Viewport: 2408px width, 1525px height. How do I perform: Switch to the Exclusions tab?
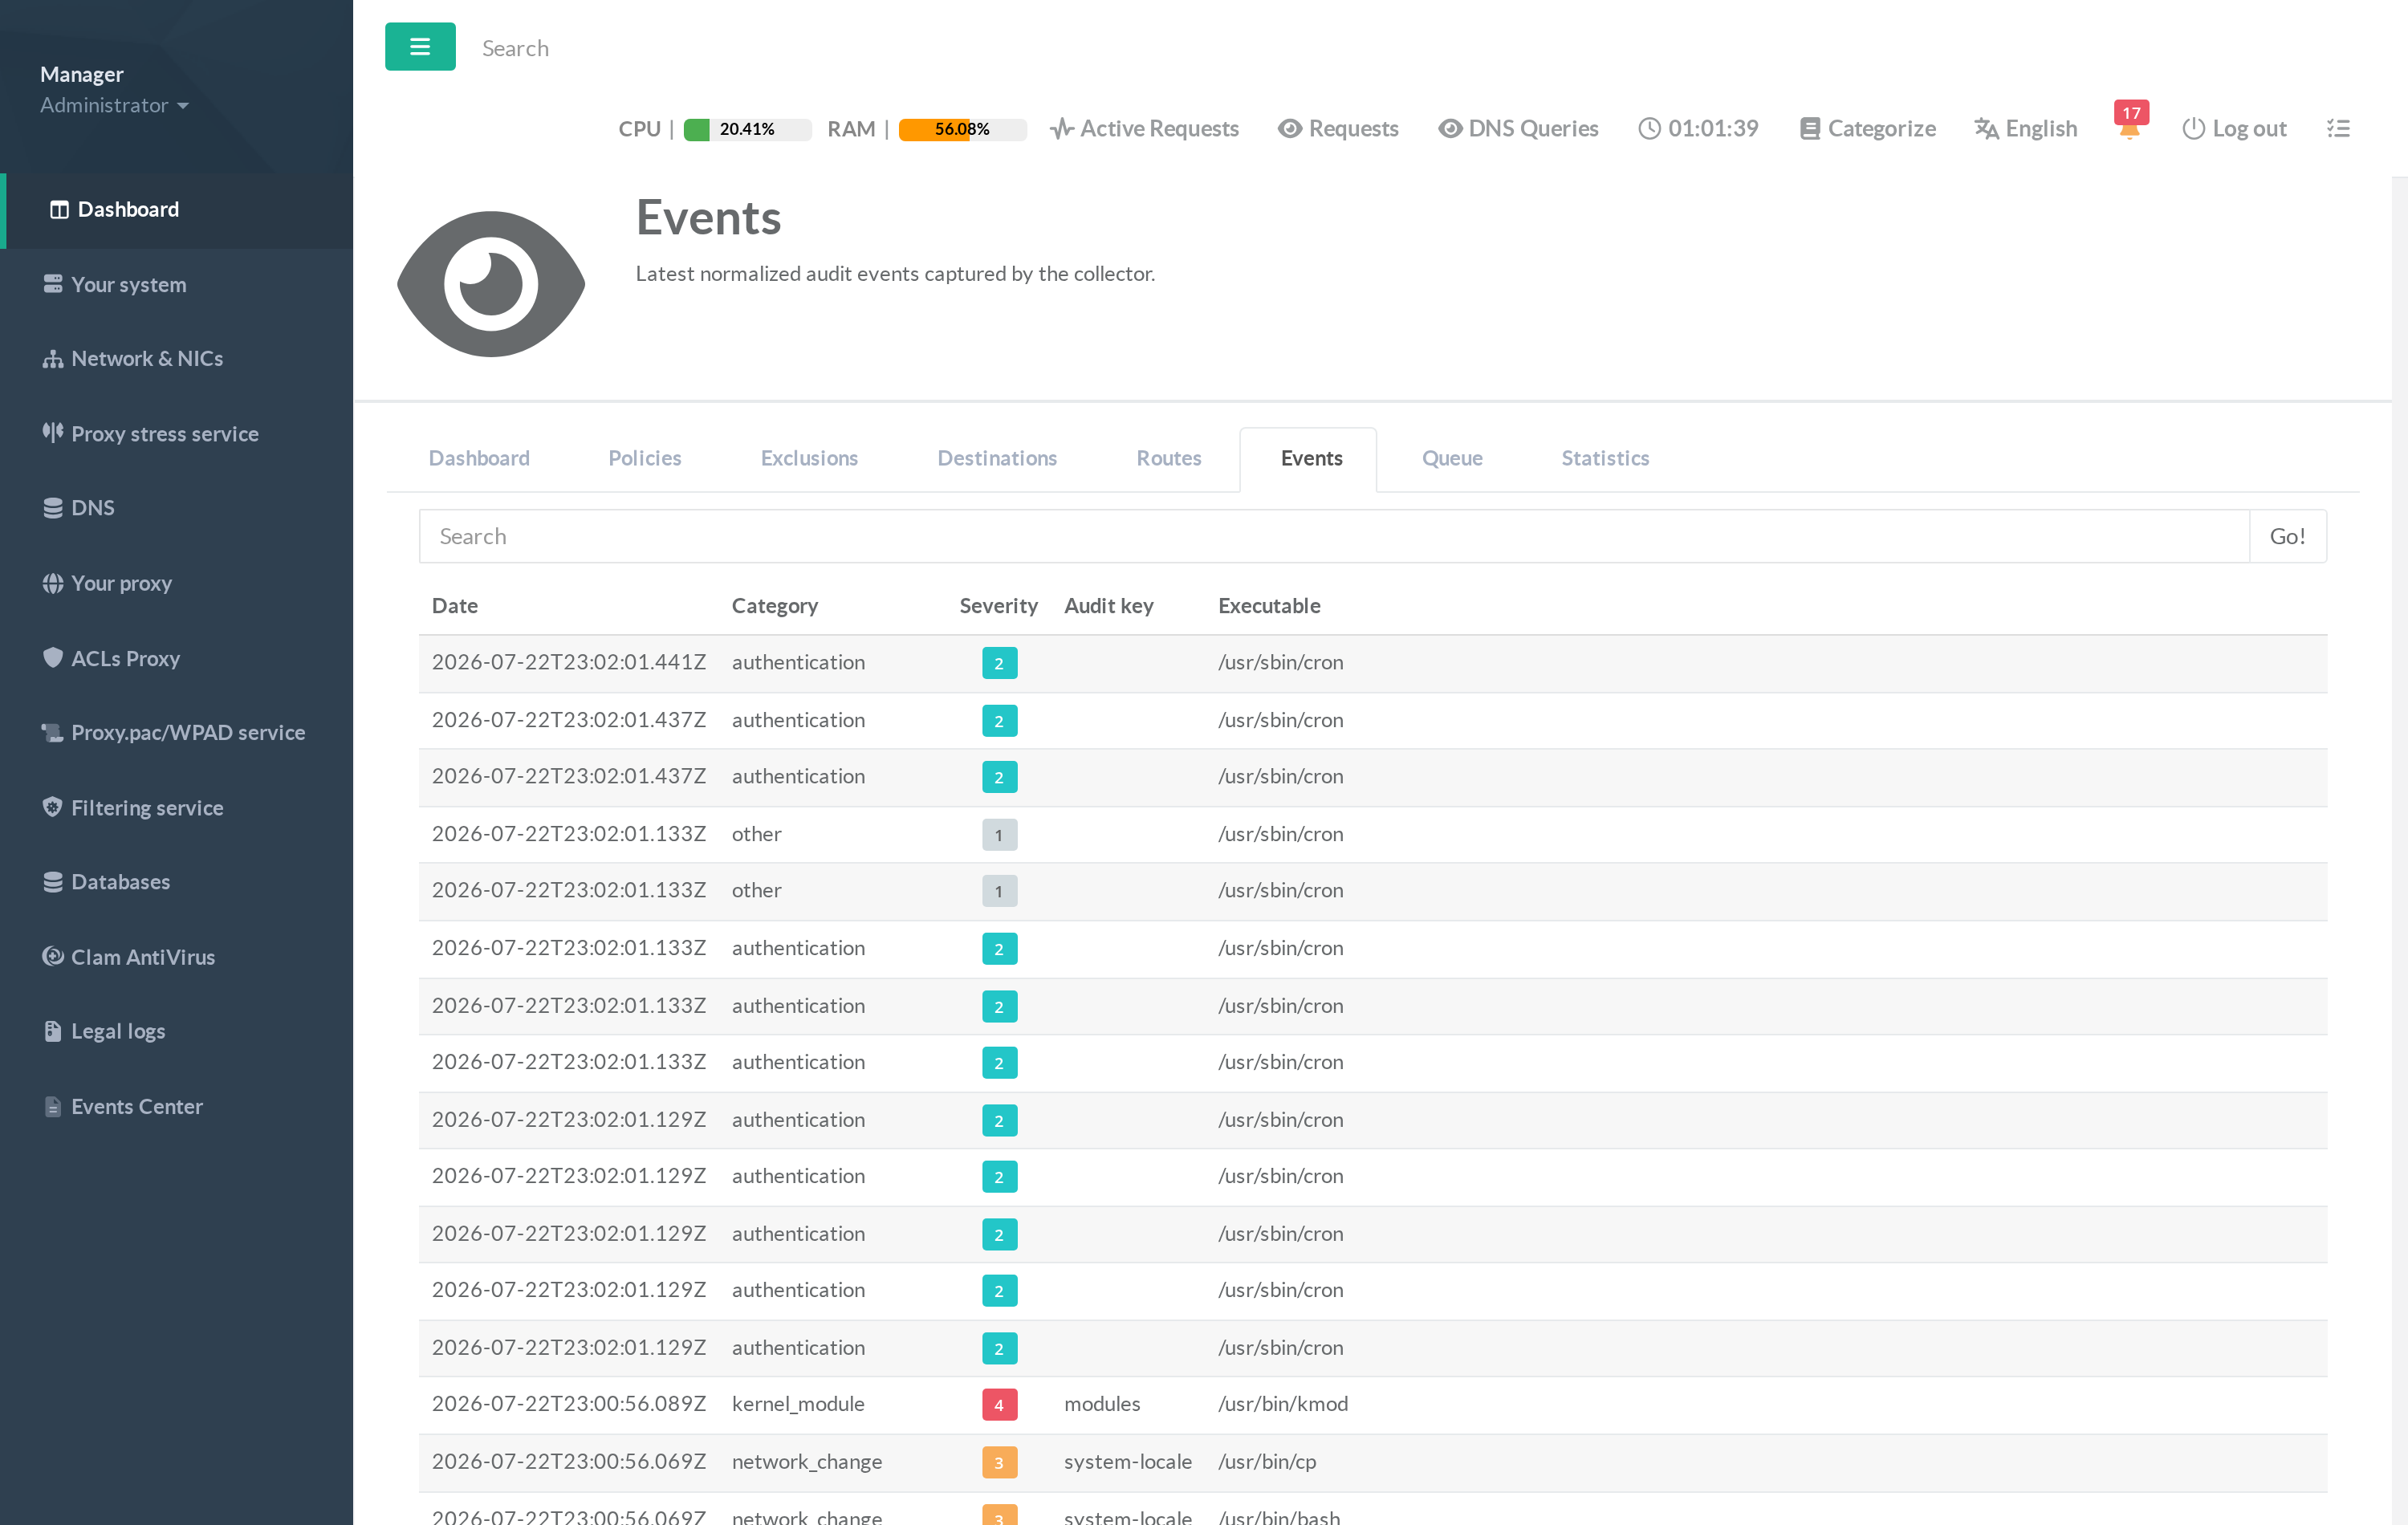pos(809,459)
